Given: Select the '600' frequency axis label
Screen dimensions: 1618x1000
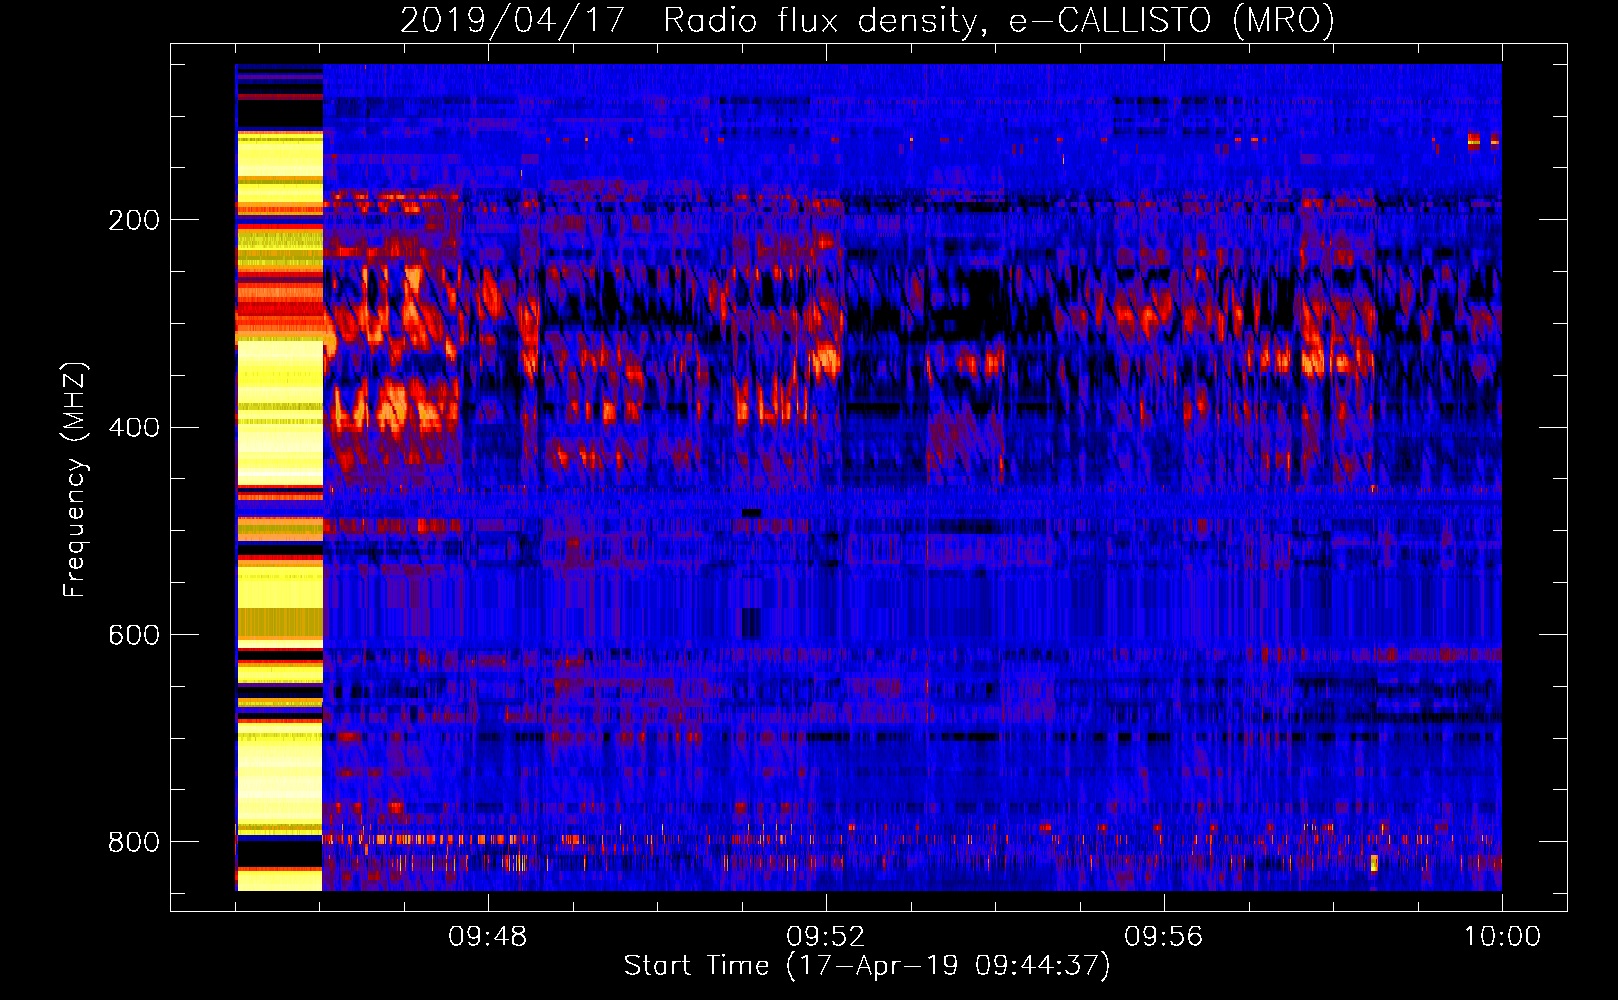Looking at the screenshot, I should tap(134, 636).
